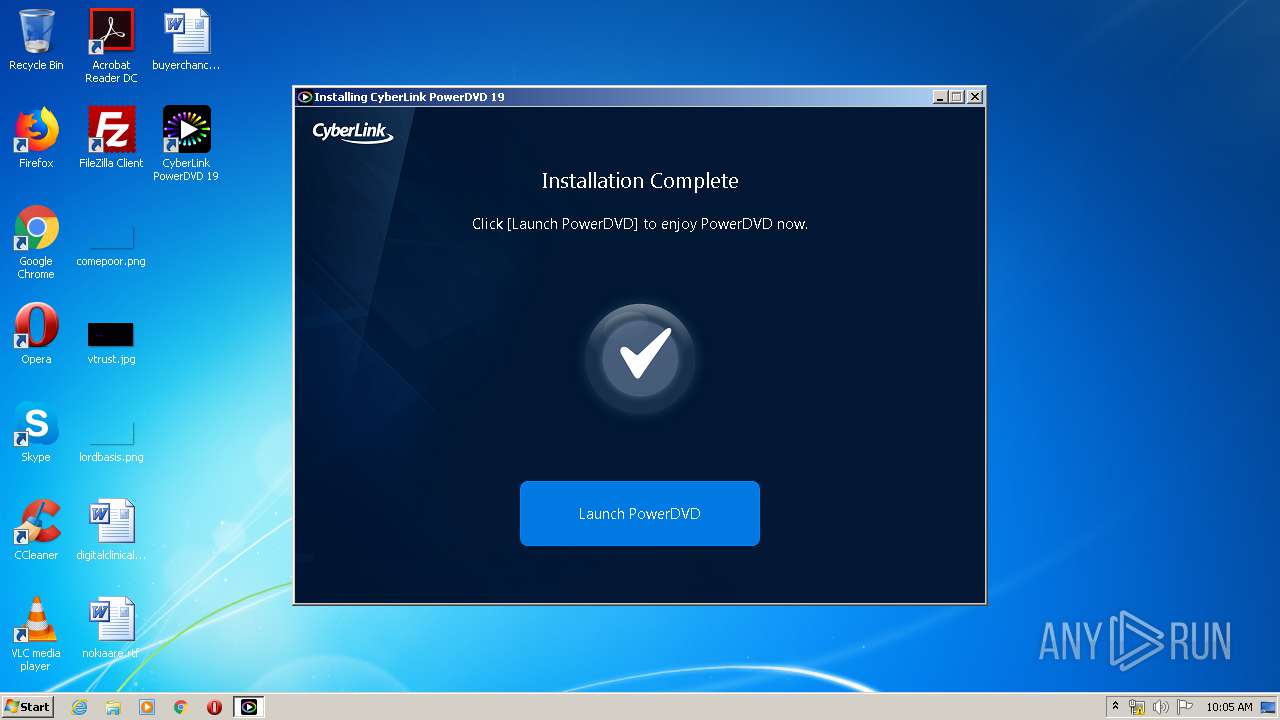Close the Installing CyberLink PowerDVD 19 window
The width and height of the screenshot is (1280, 720).
[975, 97]
